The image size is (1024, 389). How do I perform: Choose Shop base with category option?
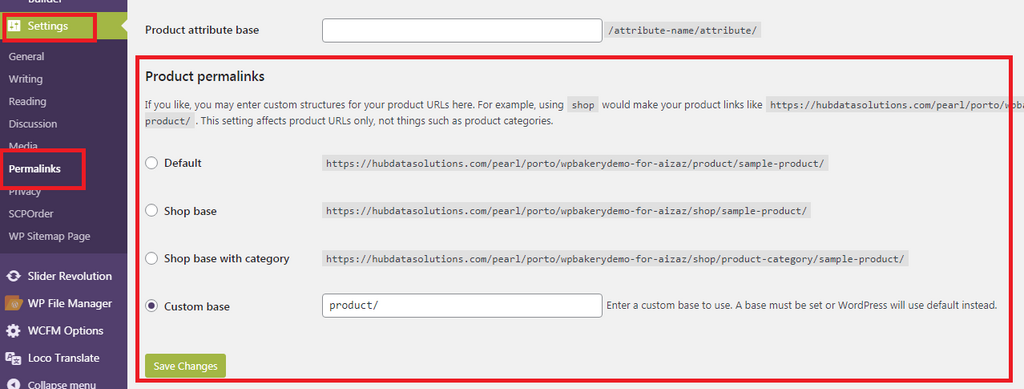[152, 258]
